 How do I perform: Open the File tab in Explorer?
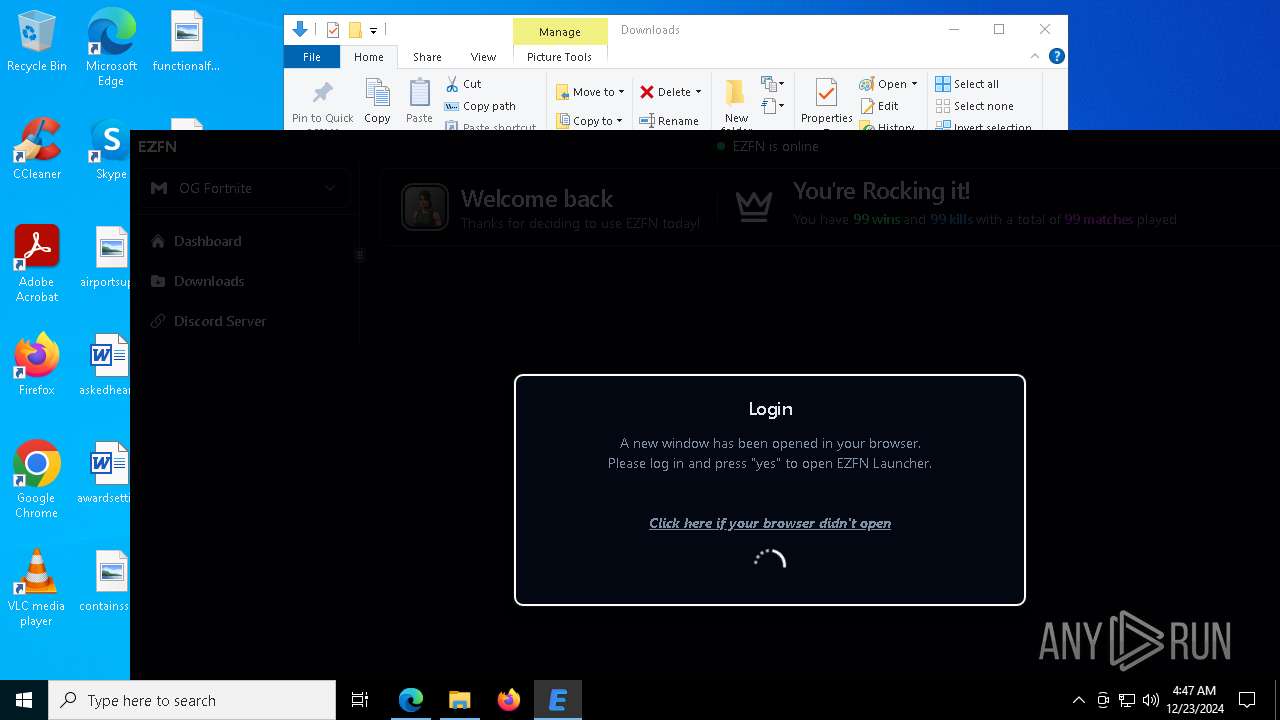312,57
